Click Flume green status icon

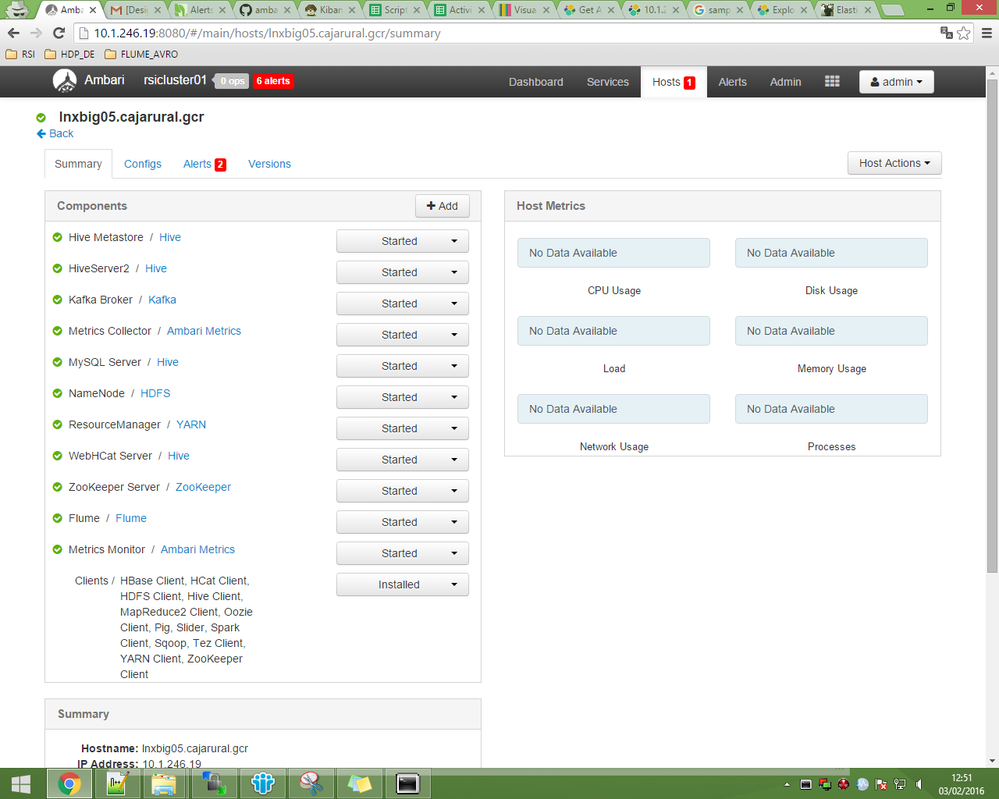tap(57, 518)
